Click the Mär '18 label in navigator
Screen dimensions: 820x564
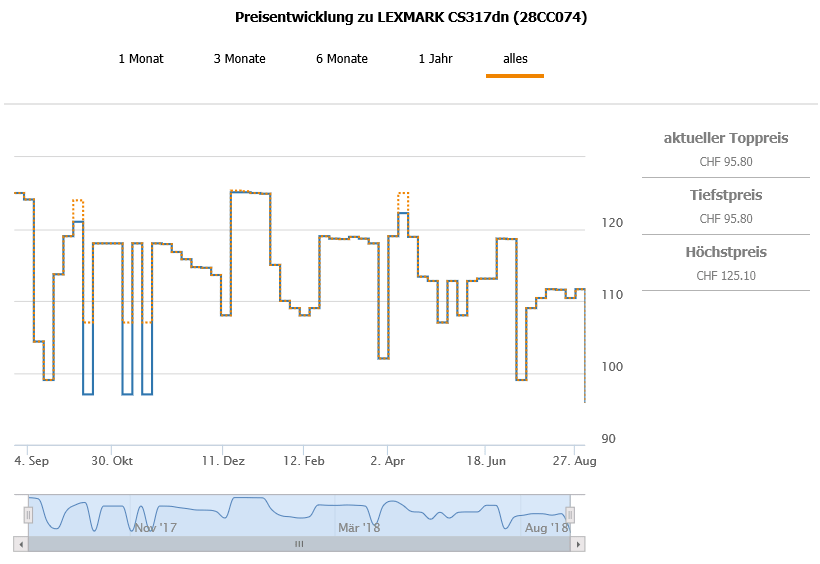pos(359,527)
